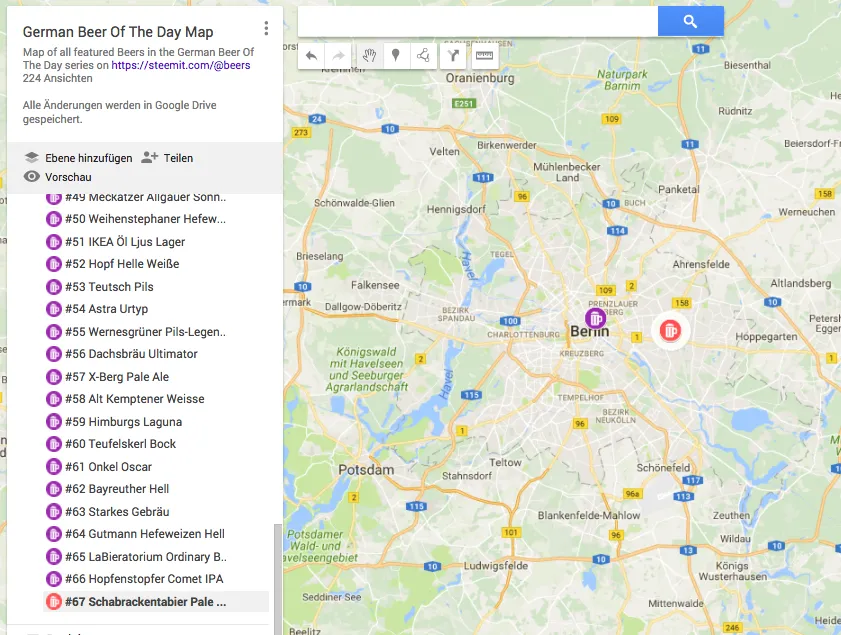
Task: Select #65 LaBieratorium Ordinary B.. entry
Action: (145, 557)
